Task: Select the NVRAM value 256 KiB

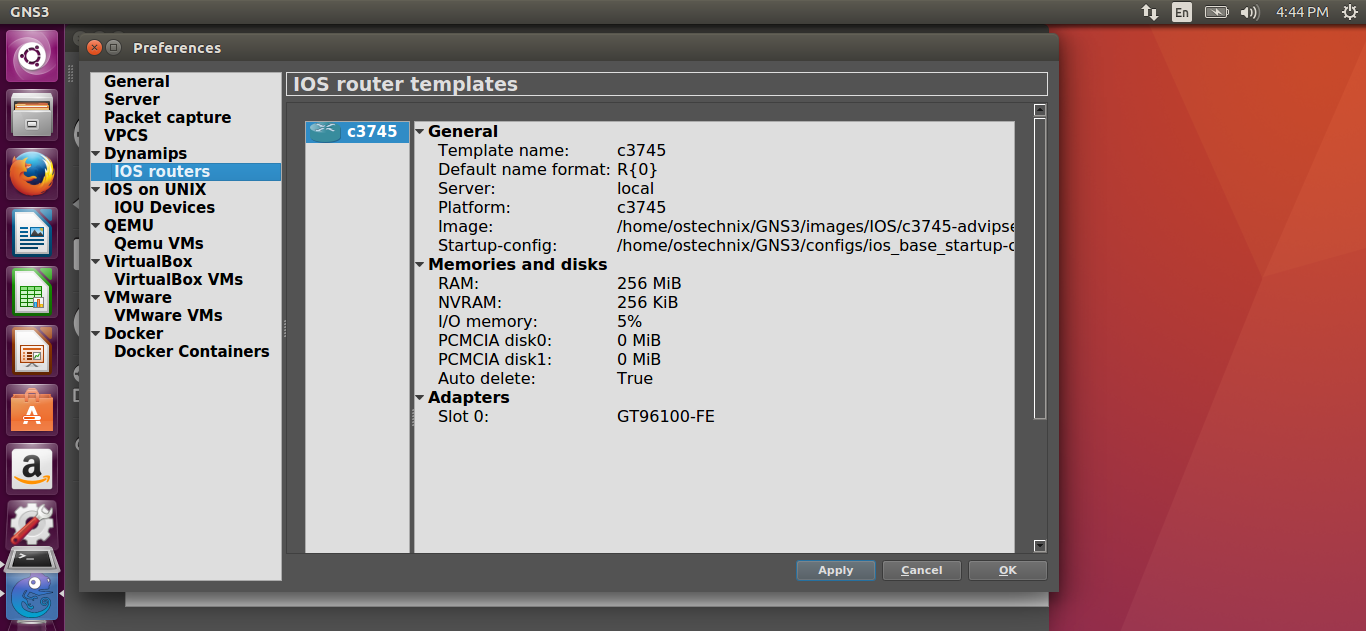Action: (647, 303)
